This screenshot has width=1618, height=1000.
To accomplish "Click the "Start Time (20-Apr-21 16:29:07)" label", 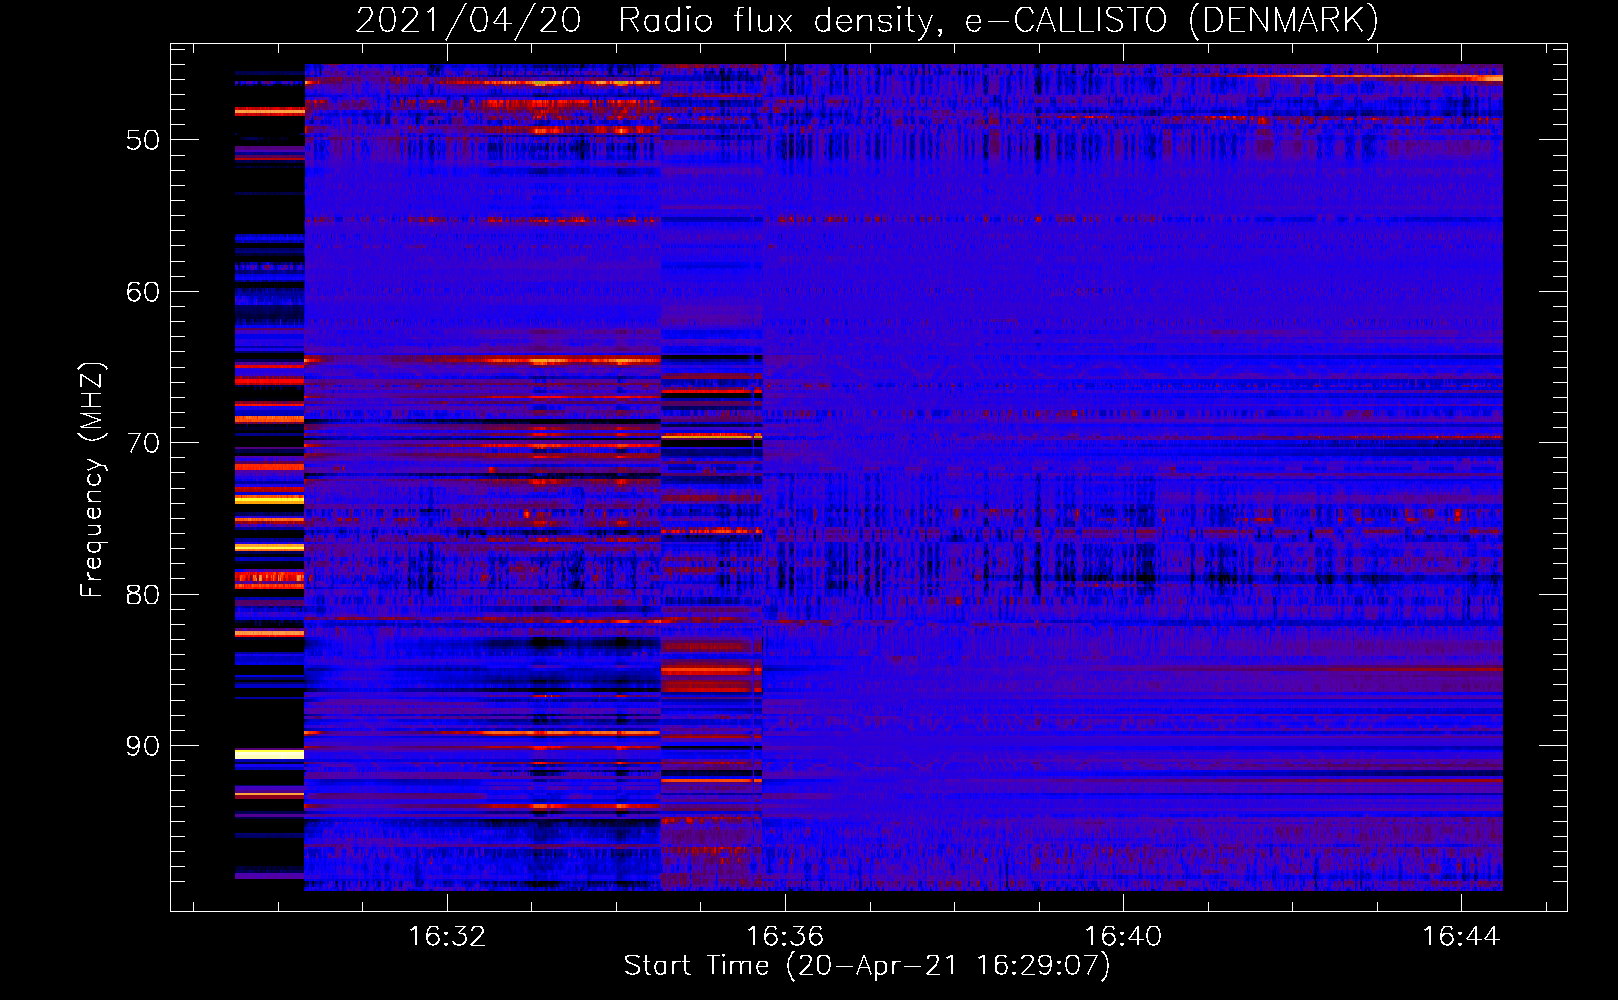I will [867, 966].
